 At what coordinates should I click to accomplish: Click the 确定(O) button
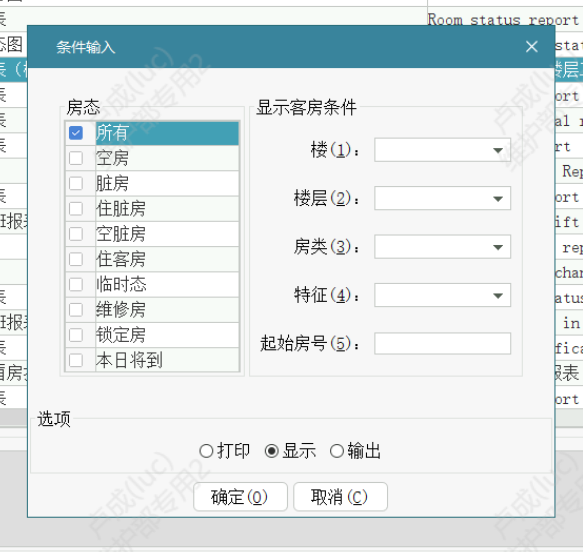(240, 497)
